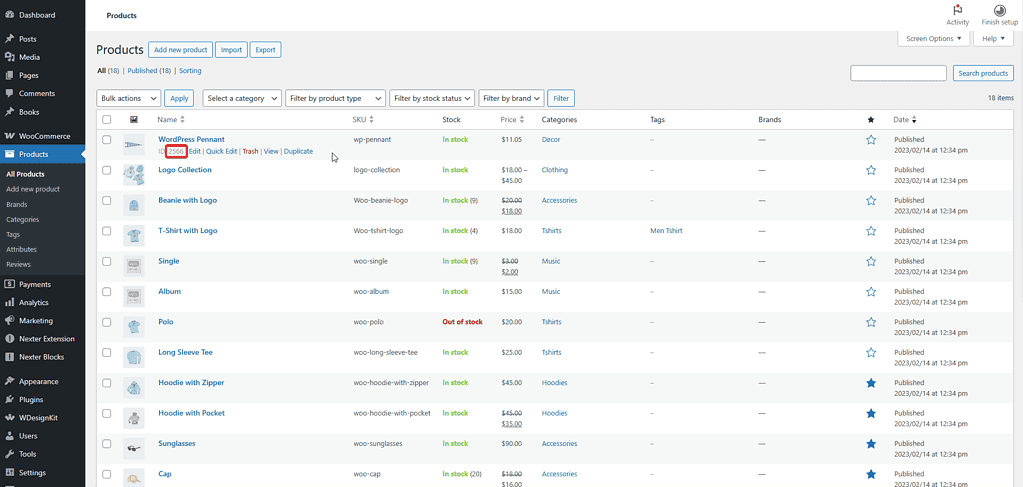This screenshot has height=487, width=1023.
Task: Open the WooCommerce logo icon
Action: click(x=9, y=136)
